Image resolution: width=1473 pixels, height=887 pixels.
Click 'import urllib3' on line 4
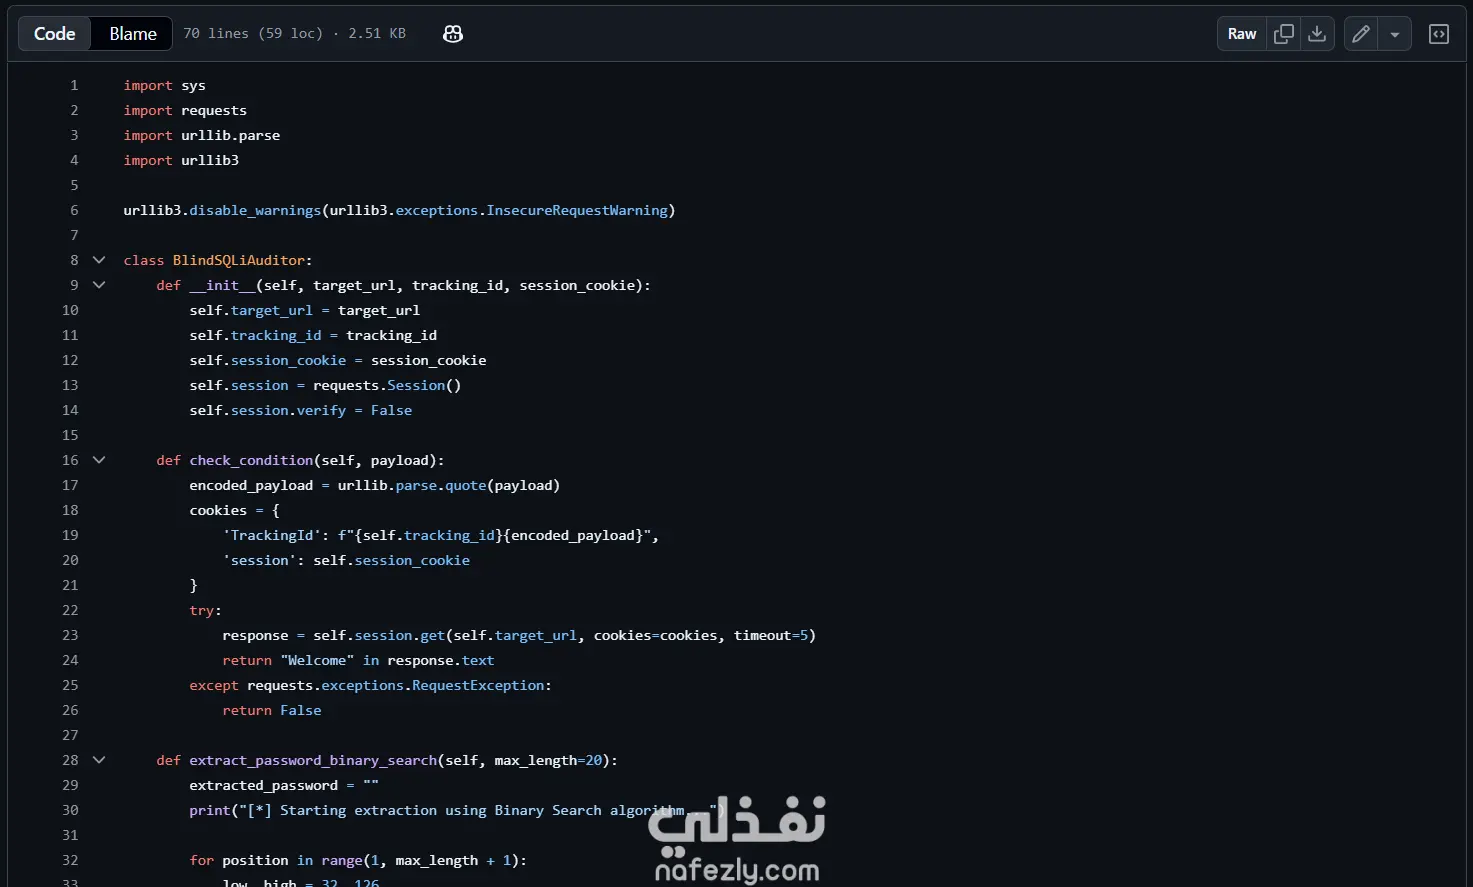coord(181,160)
